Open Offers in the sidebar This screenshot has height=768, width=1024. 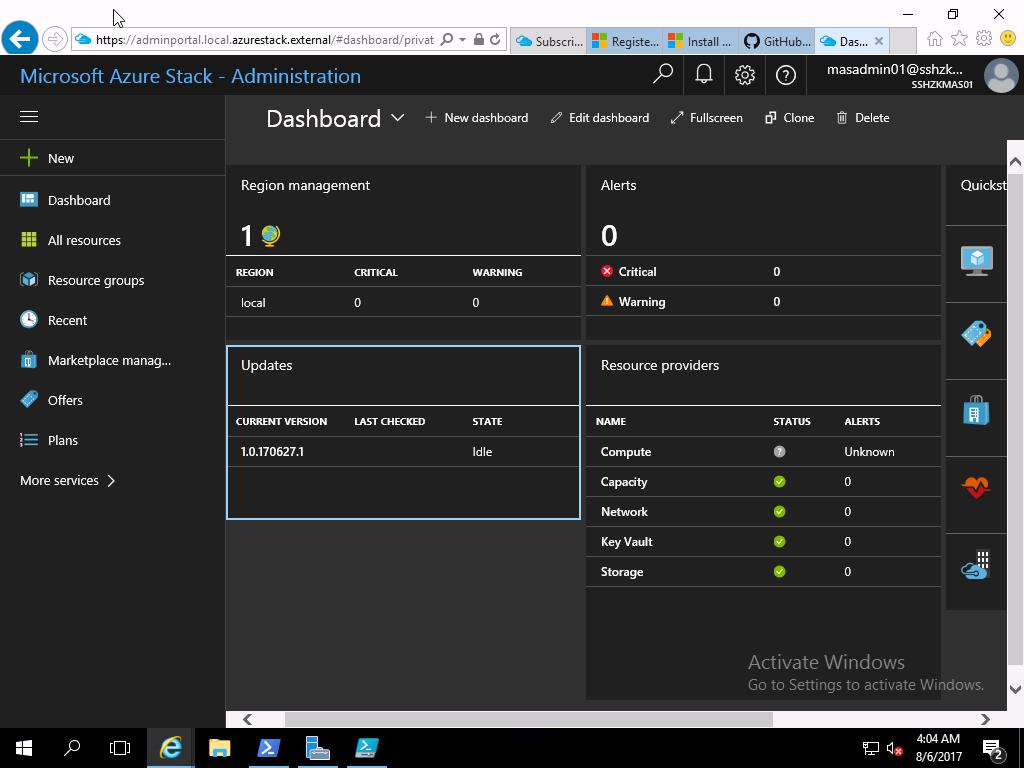65,400
